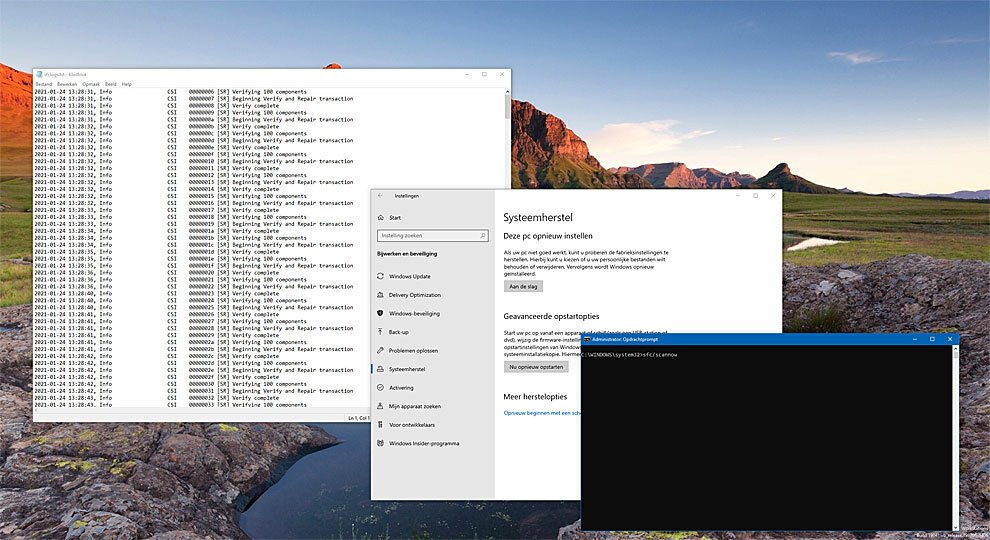The width and height of the screenshot is (990, 540).
Task: Click the Instelling zoeken search field
Action: click(x=432, y=236)
